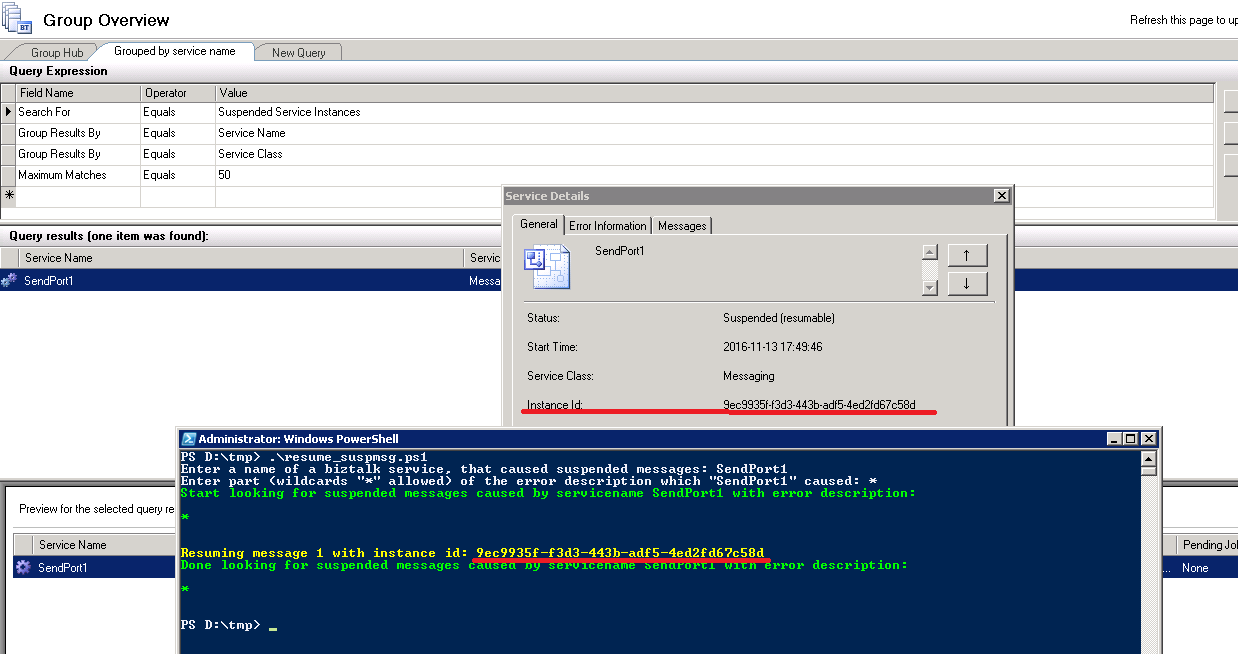Click the Resuming message 1 line in PowerShell
This screenshot has width=1238, height=654.
point(472,553)
